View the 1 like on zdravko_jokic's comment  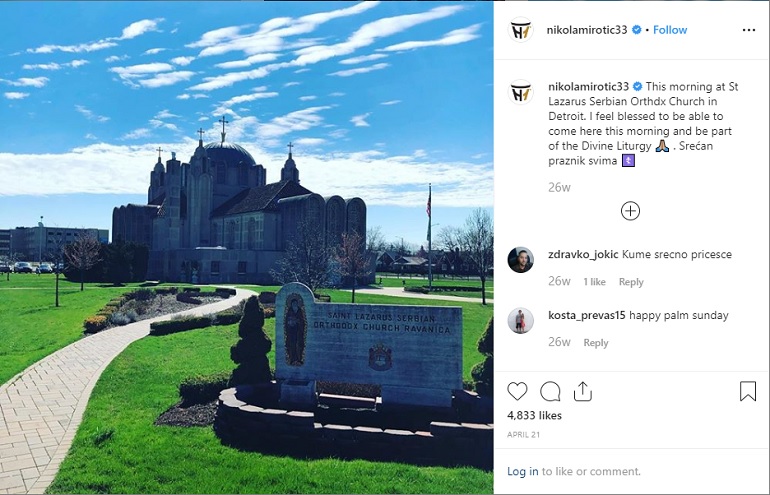(x=594, y=282)
